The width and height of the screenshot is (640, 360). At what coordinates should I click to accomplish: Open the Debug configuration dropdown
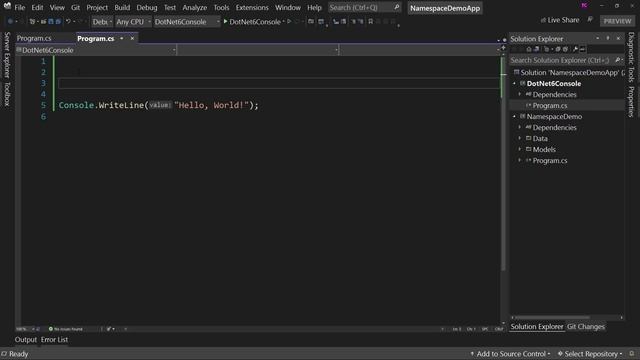[102, 22]
